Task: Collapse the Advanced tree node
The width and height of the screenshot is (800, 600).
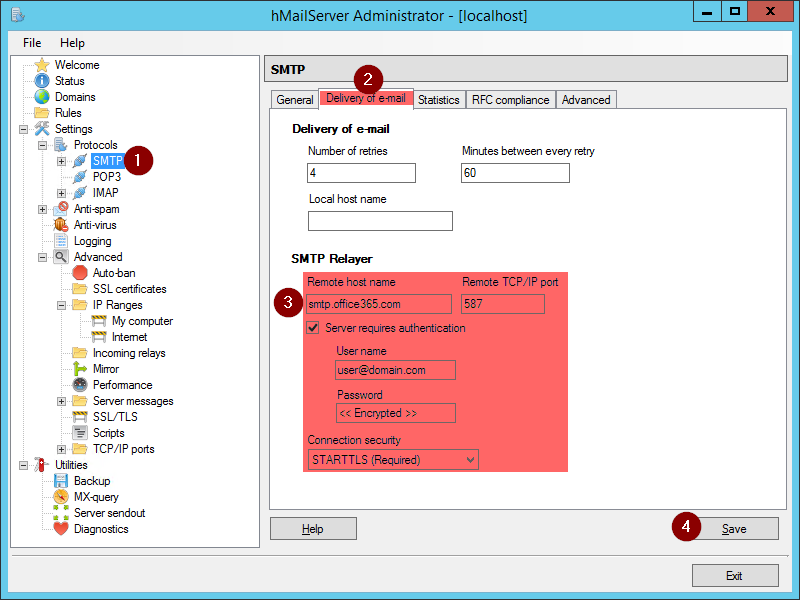Action: pos(42,257)
